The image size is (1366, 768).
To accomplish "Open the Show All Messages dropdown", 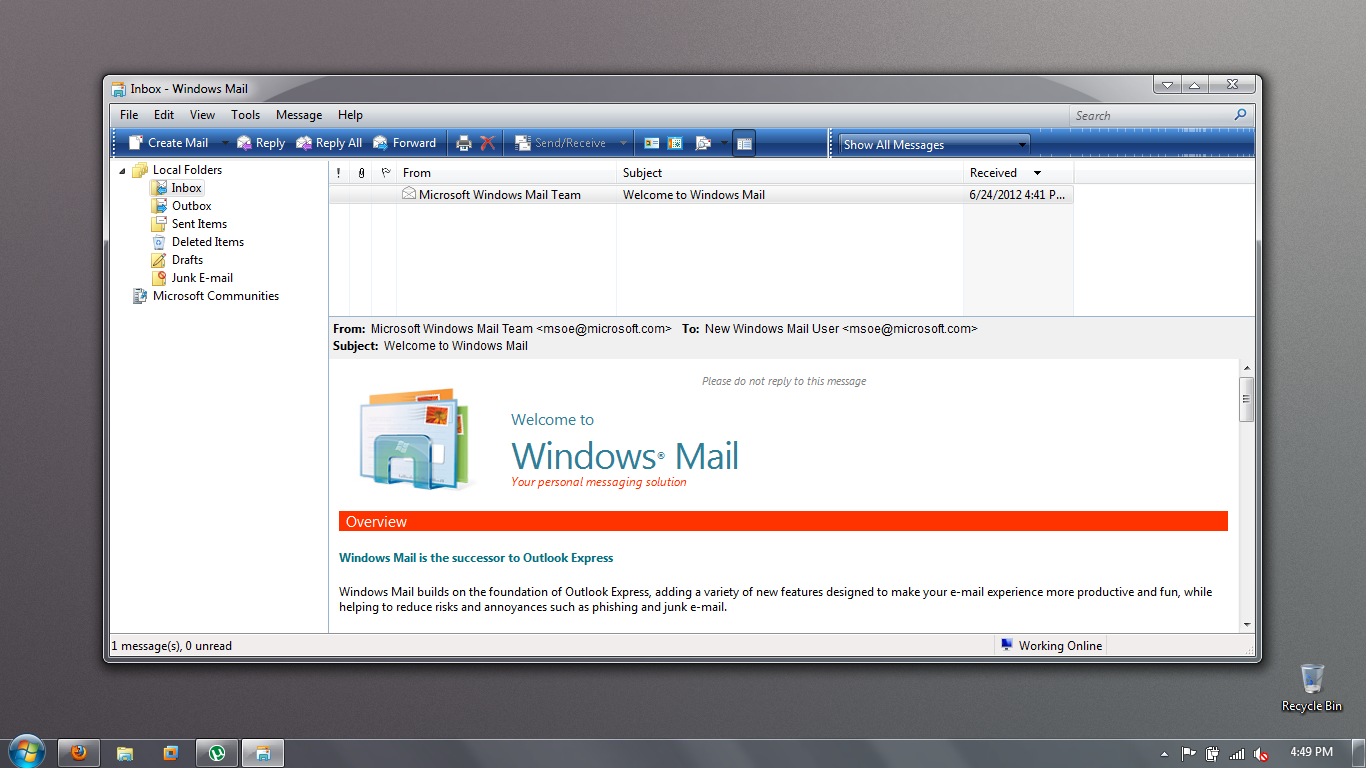I will click(x=1023, y=143).
